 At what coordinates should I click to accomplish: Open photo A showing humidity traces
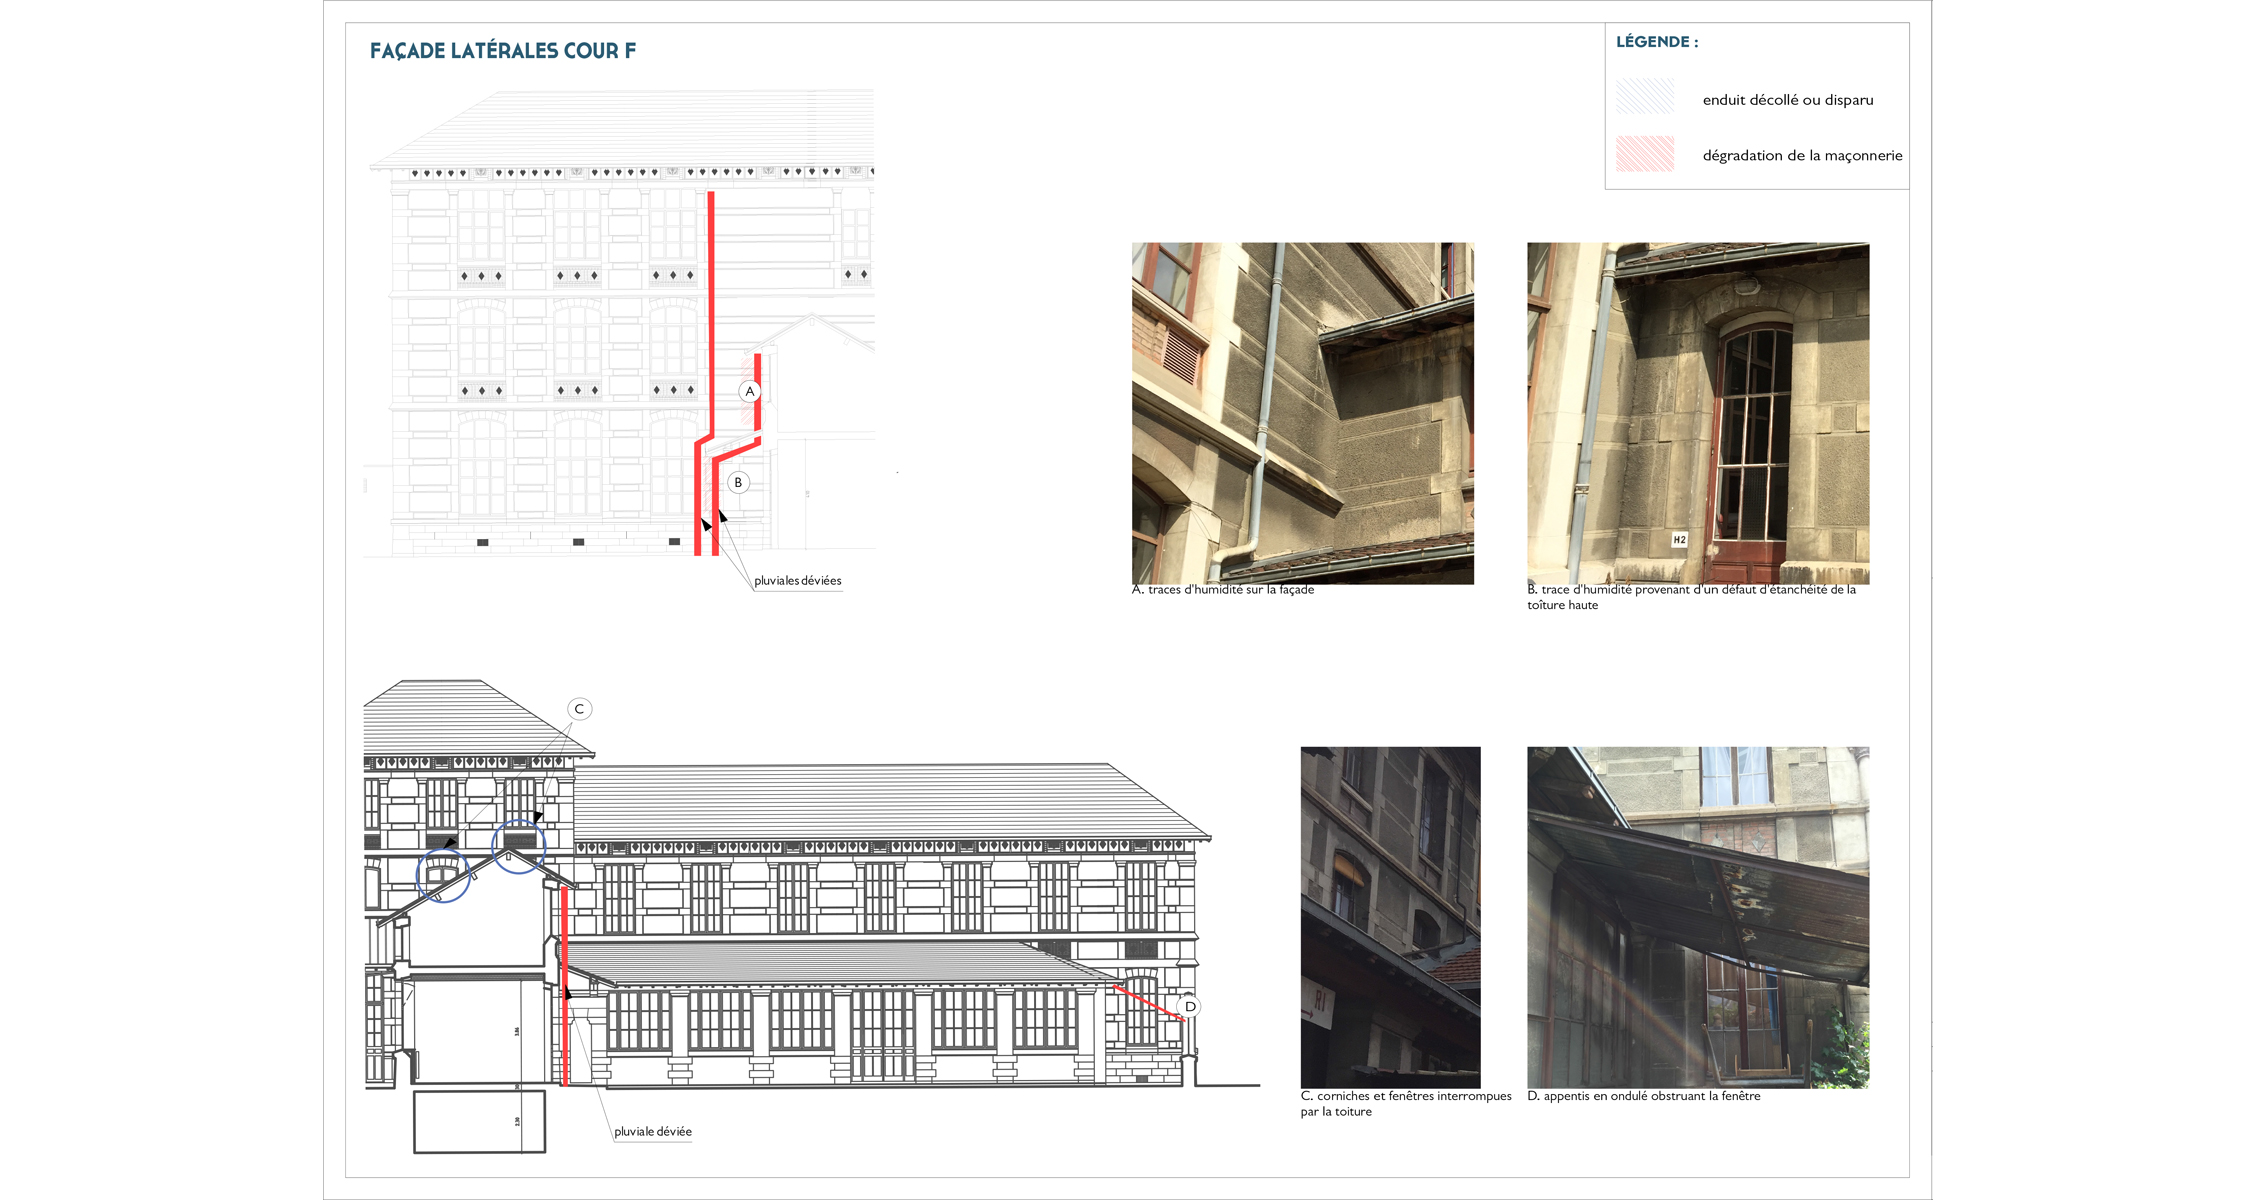(x=1302, y=413)
